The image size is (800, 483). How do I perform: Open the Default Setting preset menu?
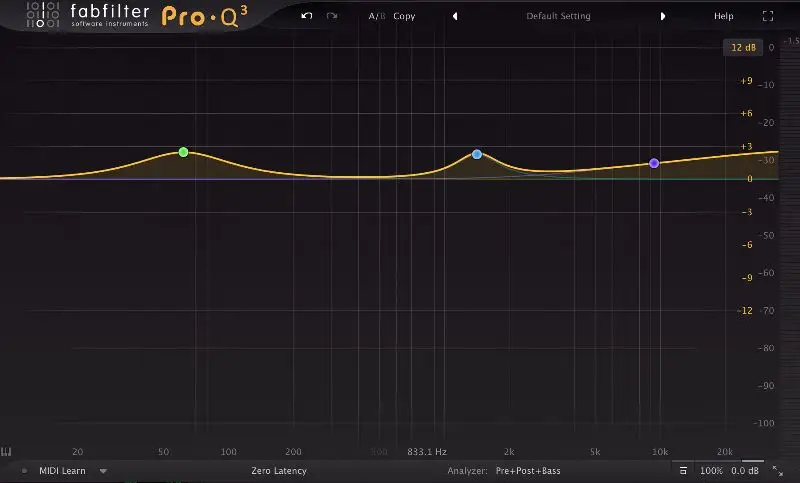click(558, 16)
